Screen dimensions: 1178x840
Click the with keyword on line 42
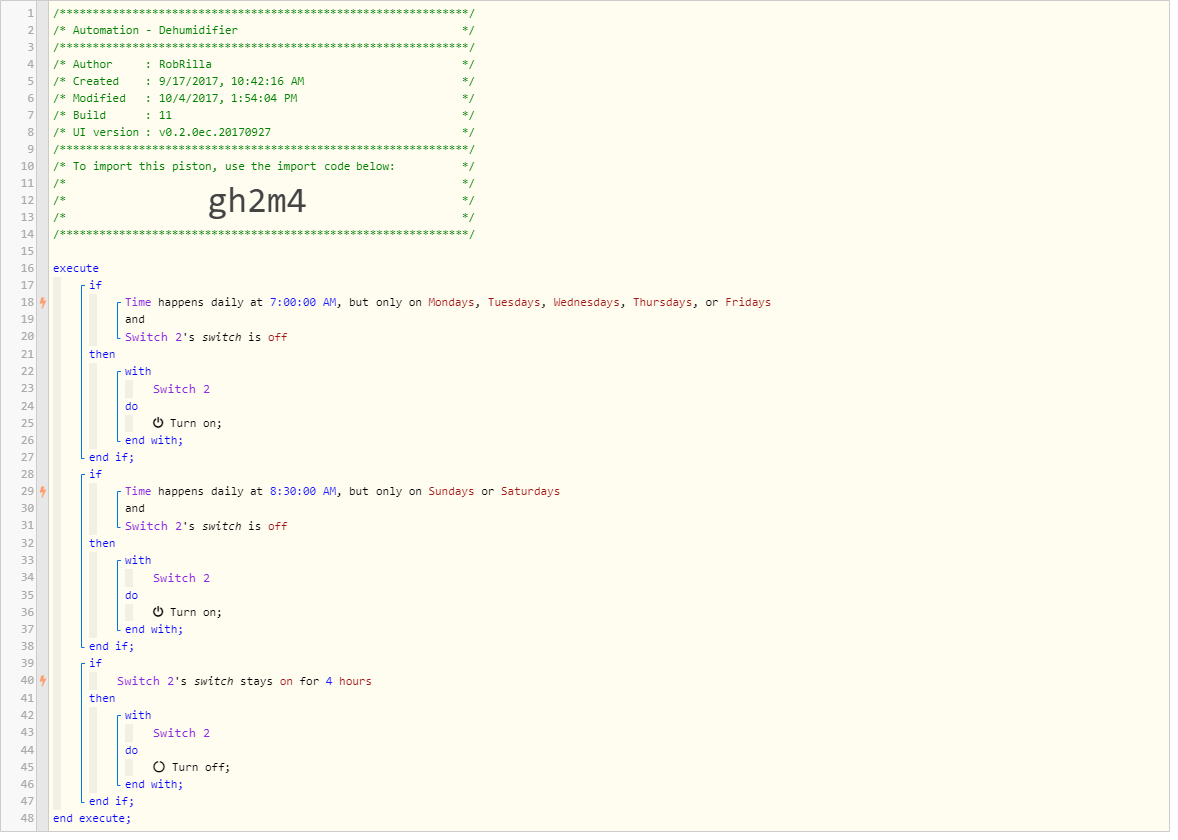tap(138, 716)
